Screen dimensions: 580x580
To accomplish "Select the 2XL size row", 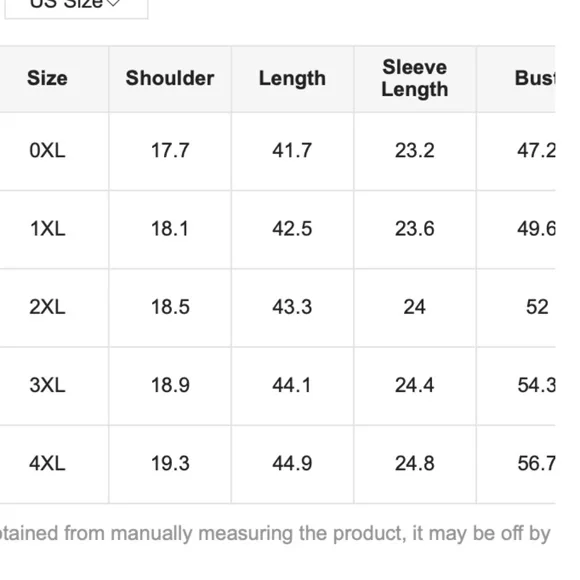I will tap(277, 308).
